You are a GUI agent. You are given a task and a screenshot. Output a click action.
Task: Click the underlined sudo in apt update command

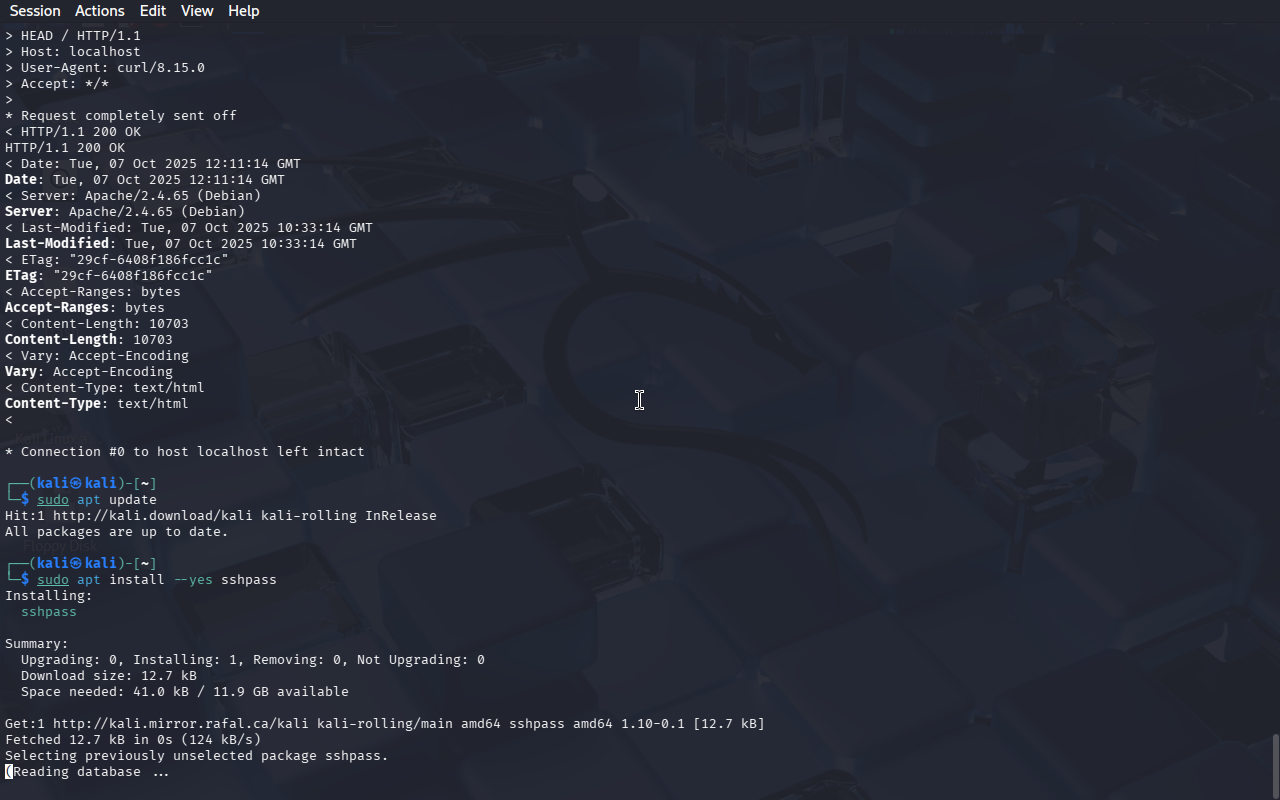click(53, 500)
